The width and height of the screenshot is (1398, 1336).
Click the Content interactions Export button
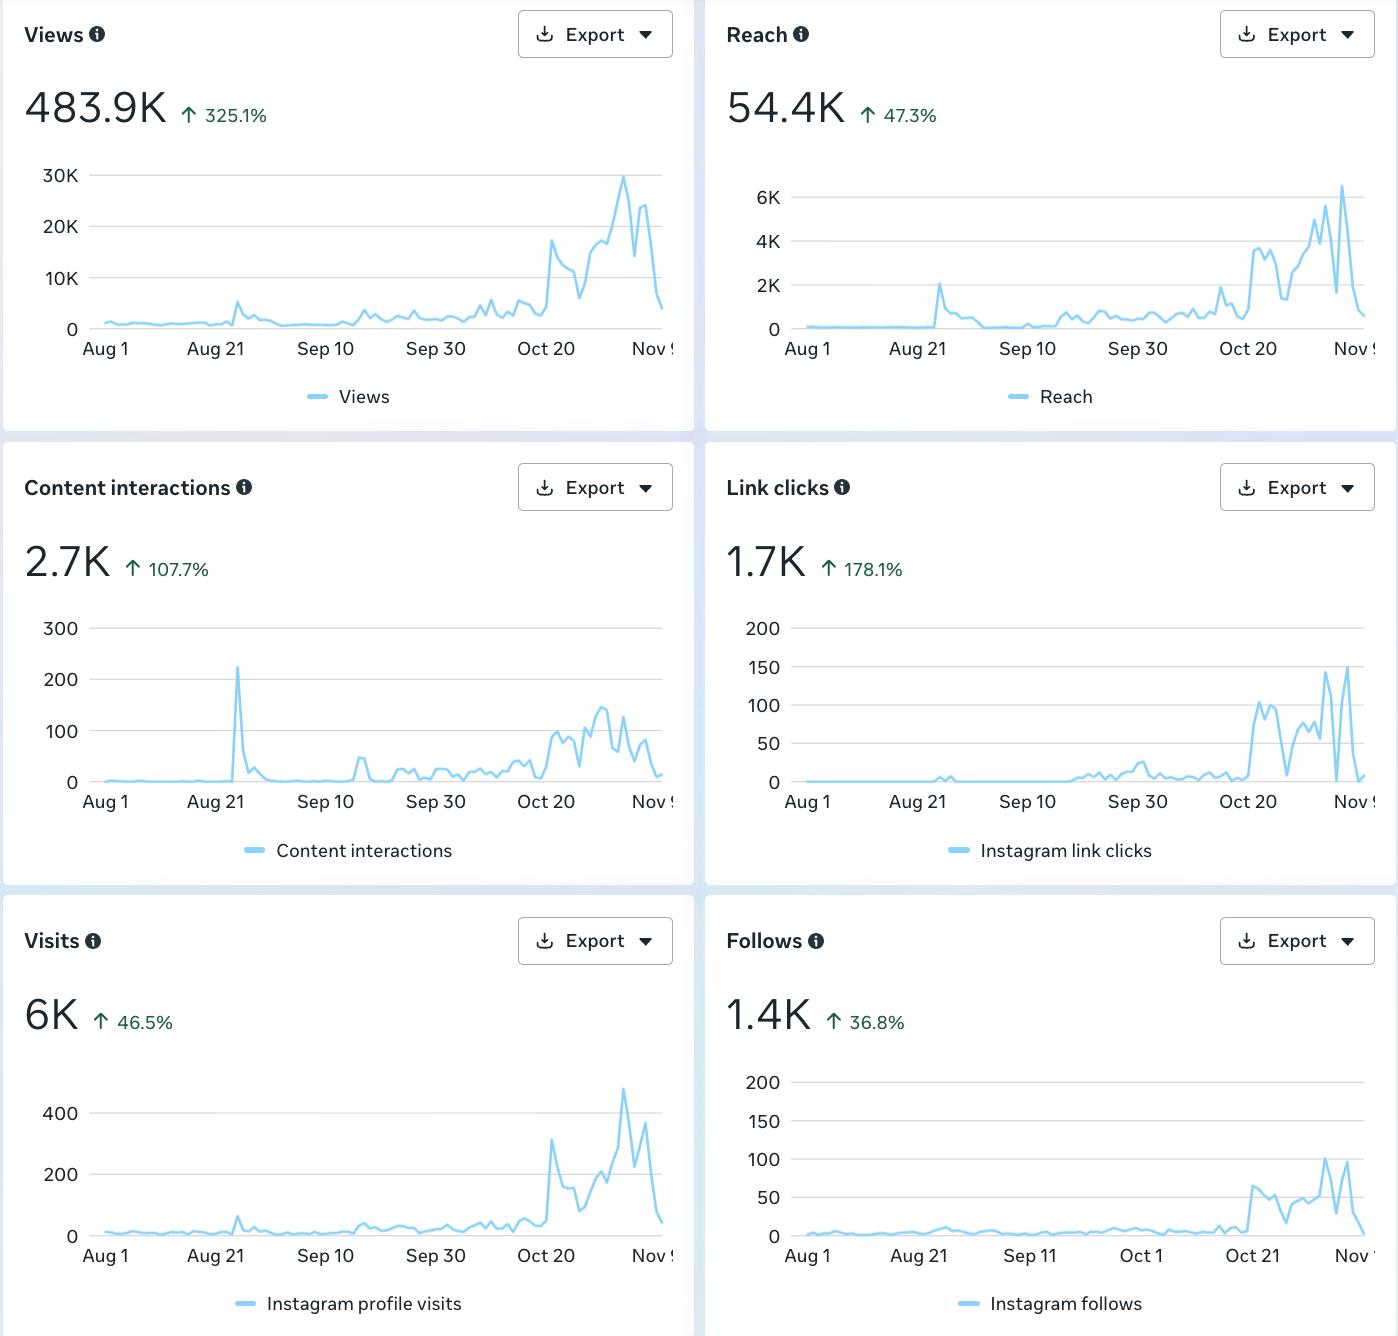click(595, 487)
